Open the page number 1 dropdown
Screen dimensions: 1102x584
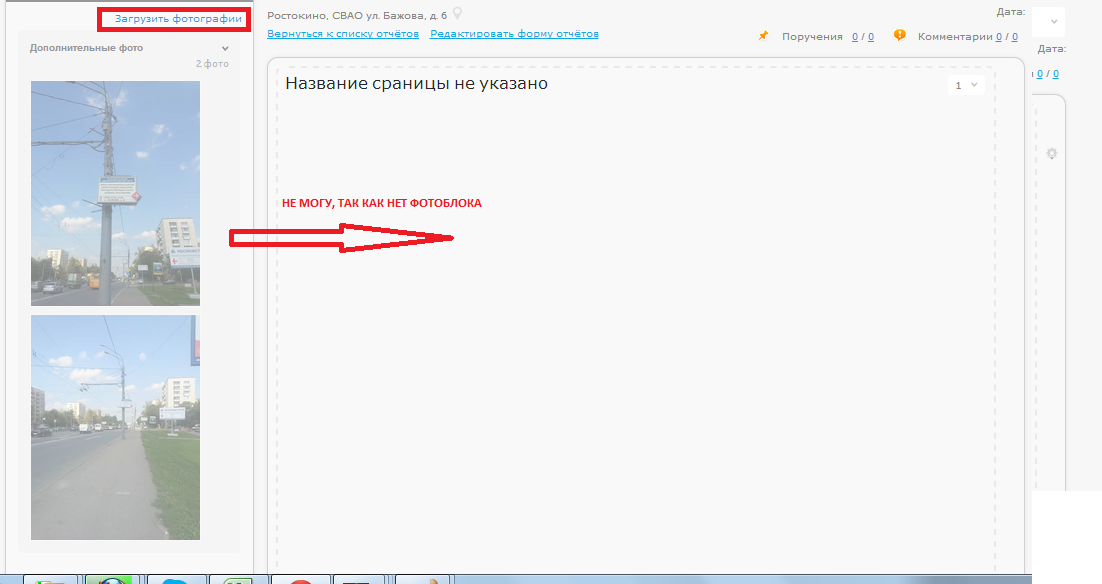pyautogui.click(x=965, y=86)
